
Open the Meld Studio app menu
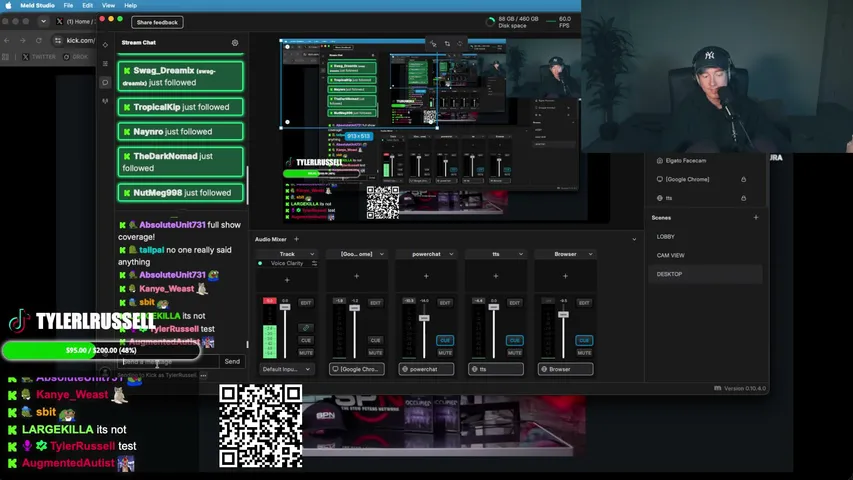coord(37,5)
